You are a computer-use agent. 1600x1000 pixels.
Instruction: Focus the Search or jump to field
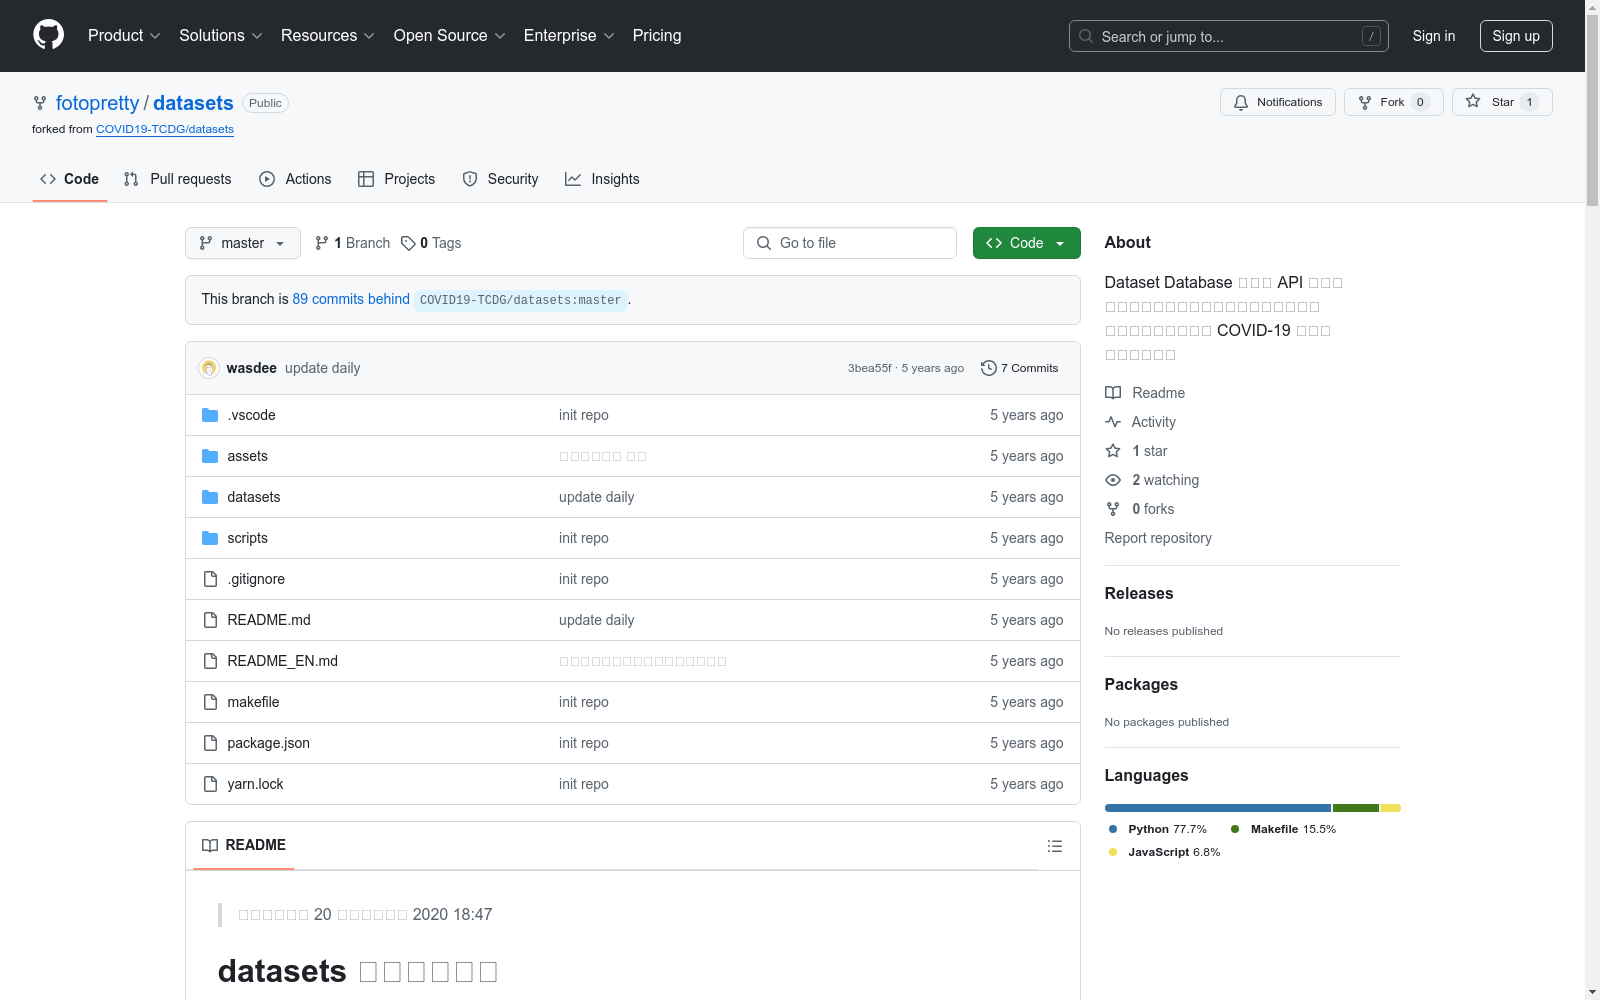pos(1229,36)
